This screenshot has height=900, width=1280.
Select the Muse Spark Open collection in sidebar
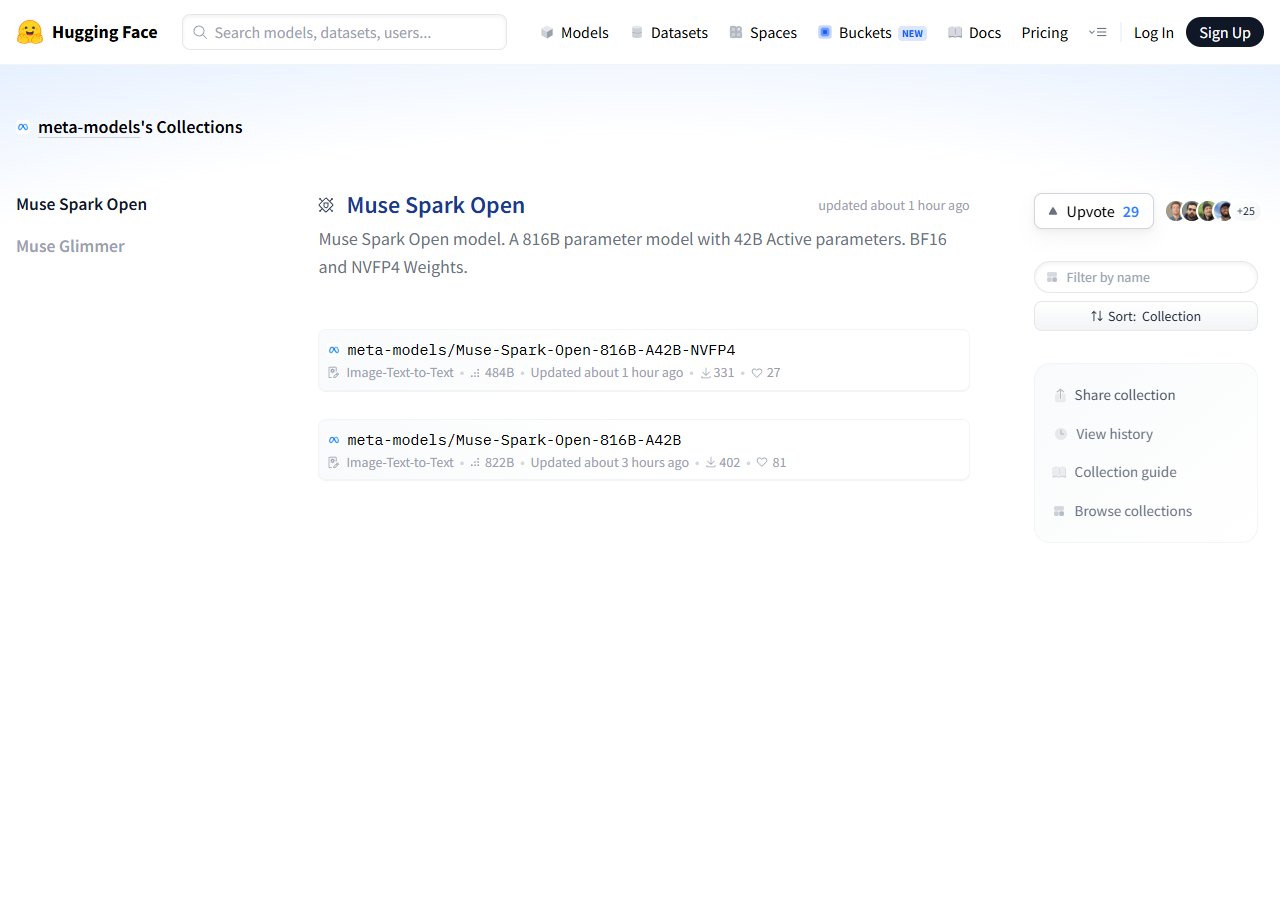82,204
